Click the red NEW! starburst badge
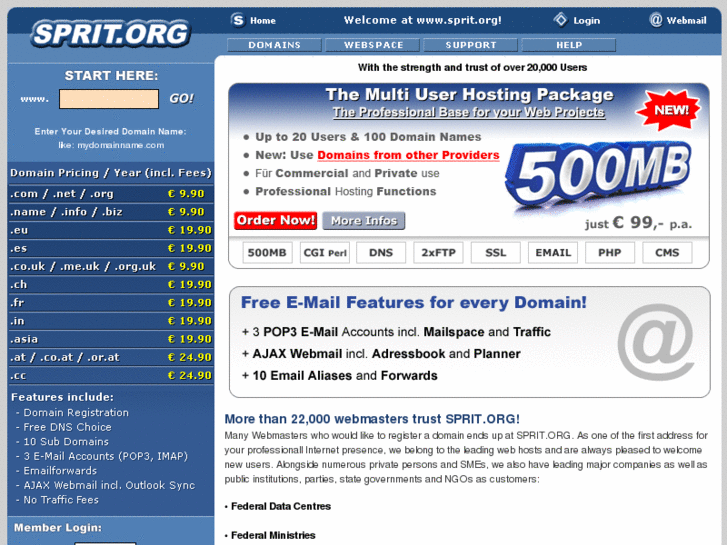 (669, 110)
